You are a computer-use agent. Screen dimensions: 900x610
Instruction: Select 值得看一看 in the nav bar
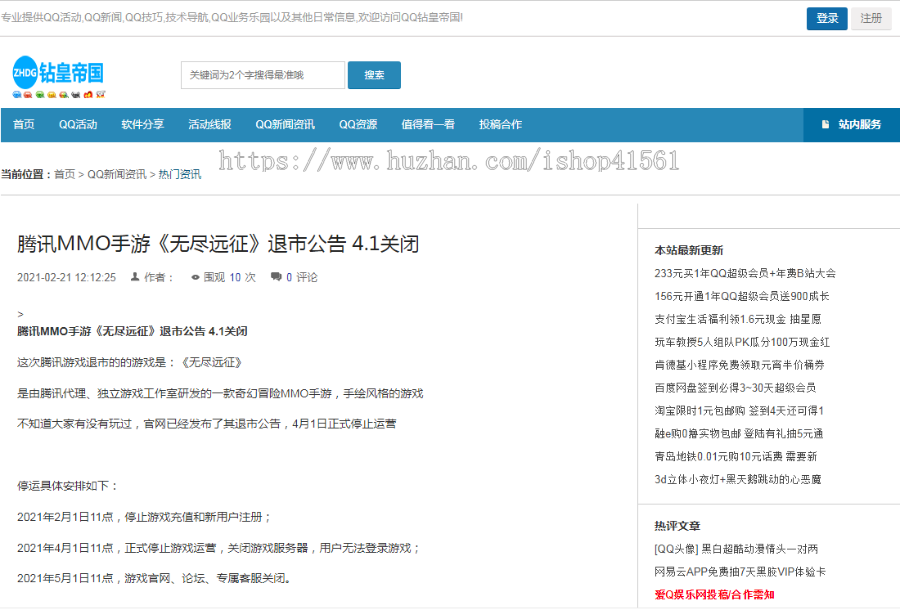[428, 125]
